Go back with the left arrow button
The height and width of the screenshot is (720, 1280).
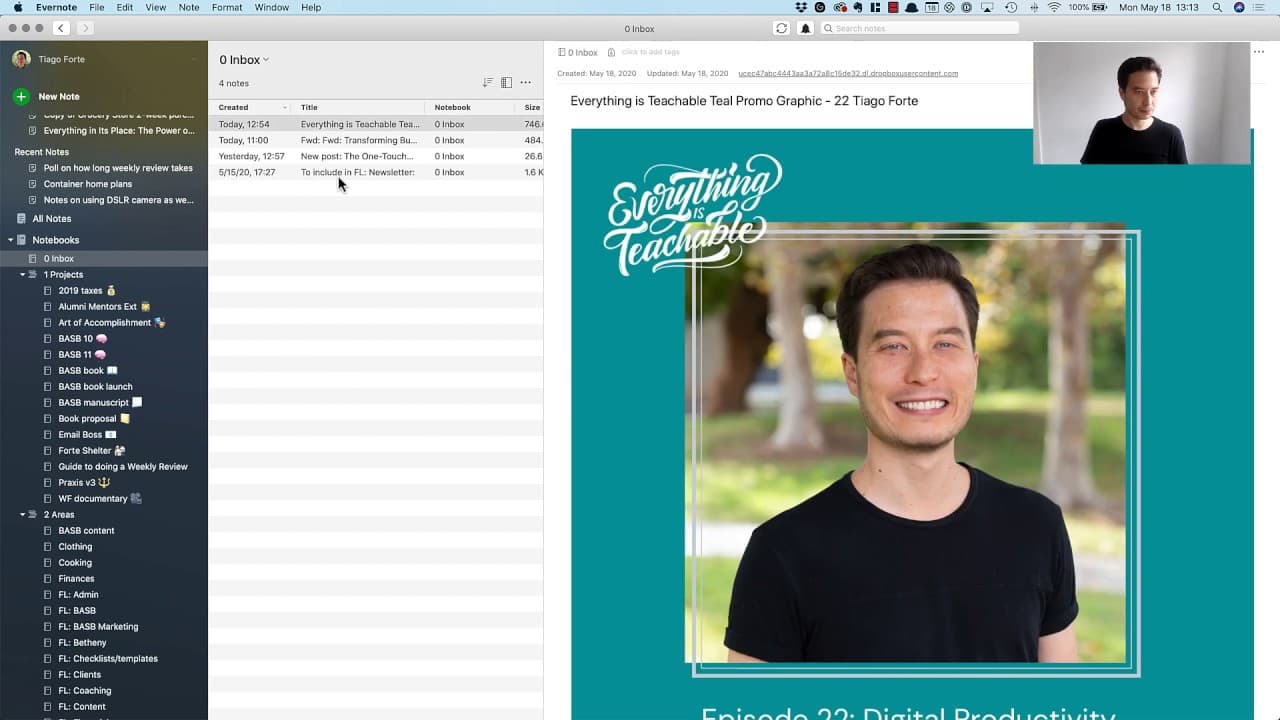point(61,28)
